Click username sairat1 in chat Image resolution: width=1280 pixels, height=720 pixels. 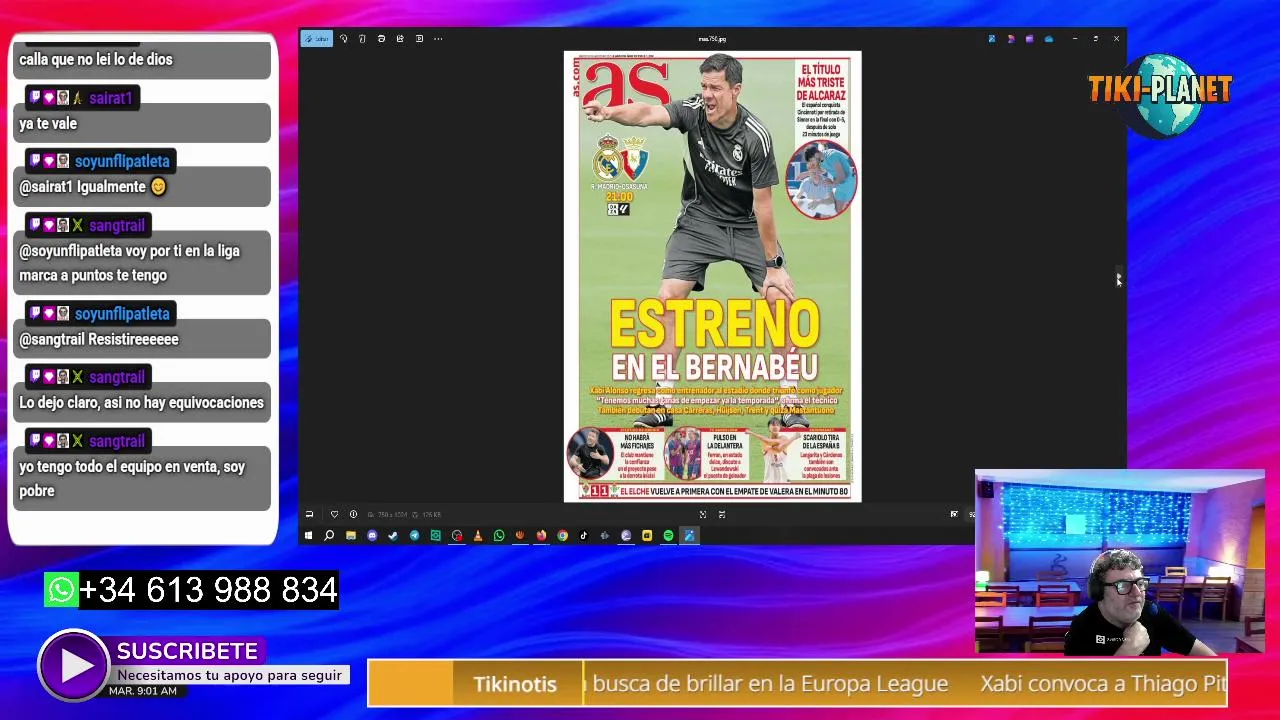tap(110, 98)
